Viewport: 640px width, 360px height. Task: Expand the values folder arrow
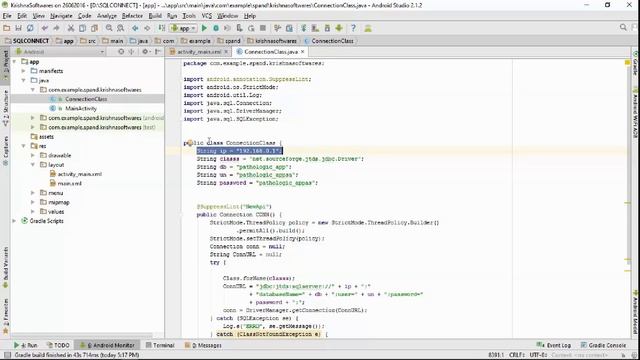pos(33,212)
